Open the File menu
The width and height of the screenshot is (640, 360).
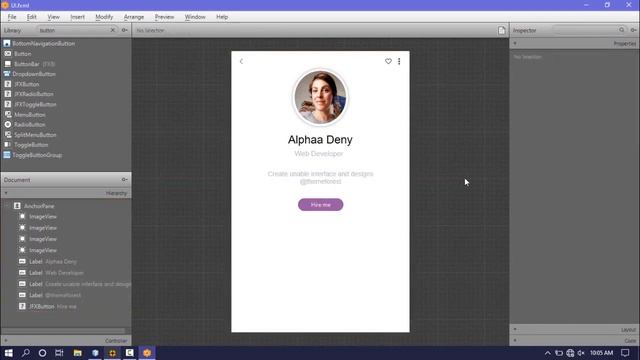click(12, 17)
